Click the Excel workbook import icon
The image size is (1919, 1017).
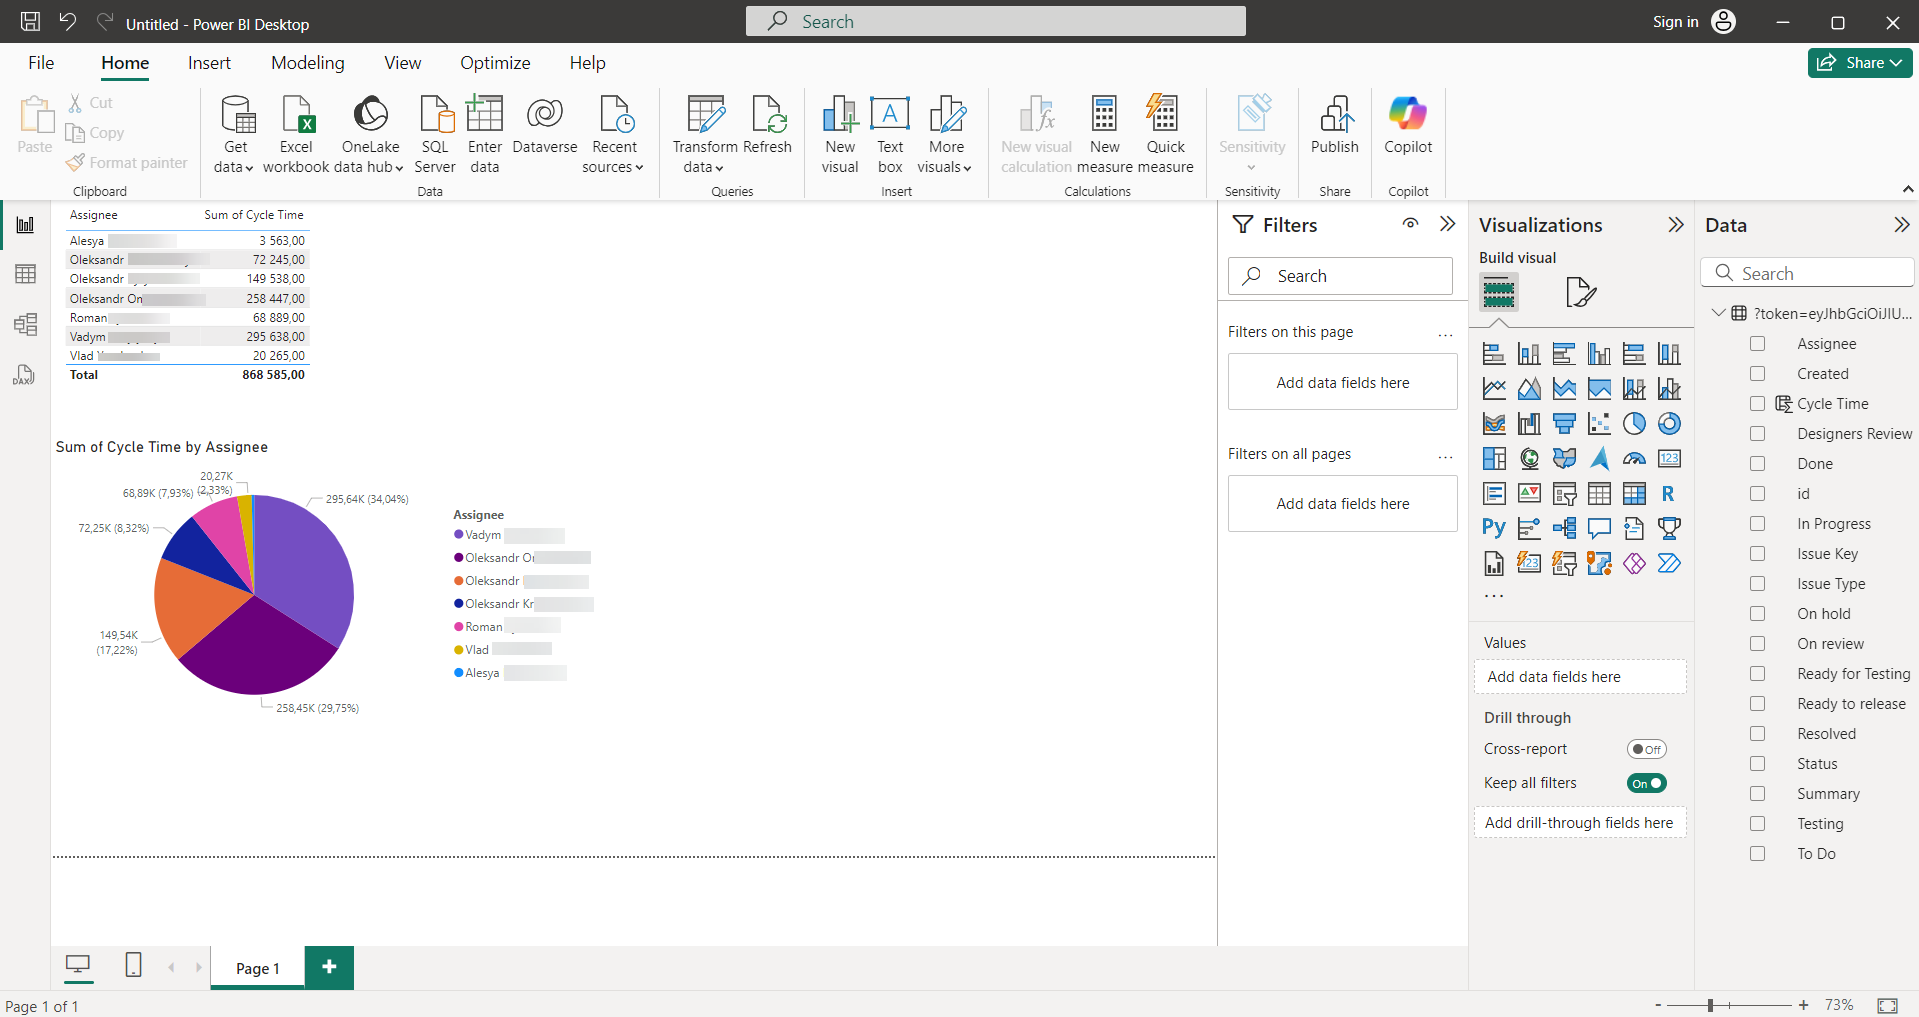tap(296, 116)
